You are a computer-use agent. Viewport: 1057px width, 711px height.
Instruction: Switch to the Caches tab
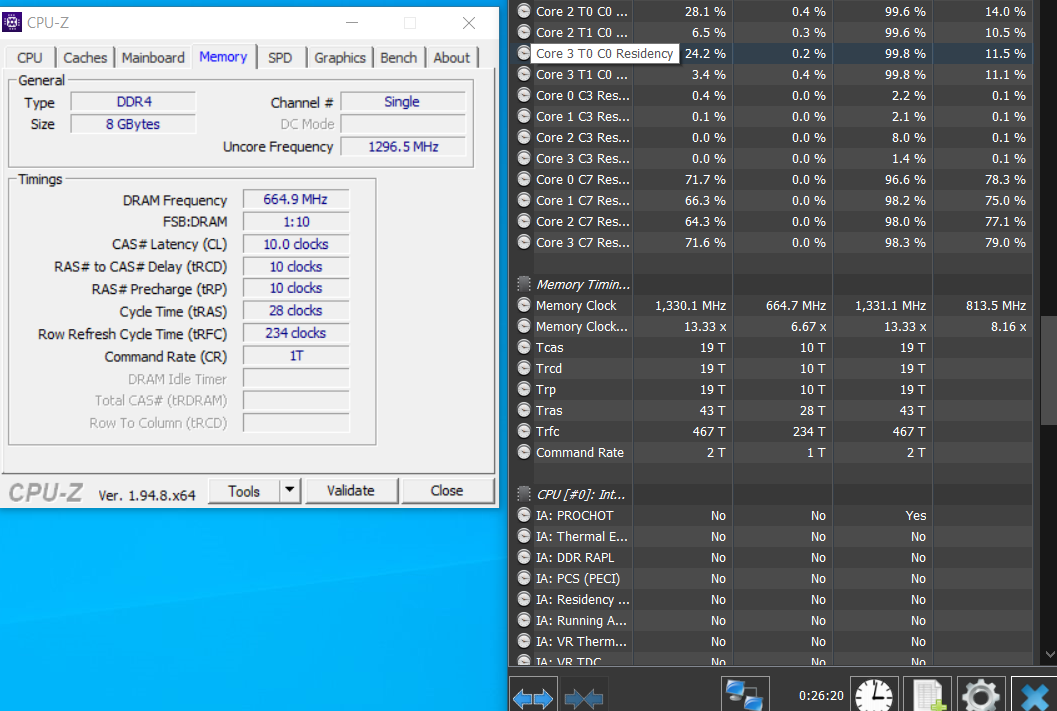(85, 58)
